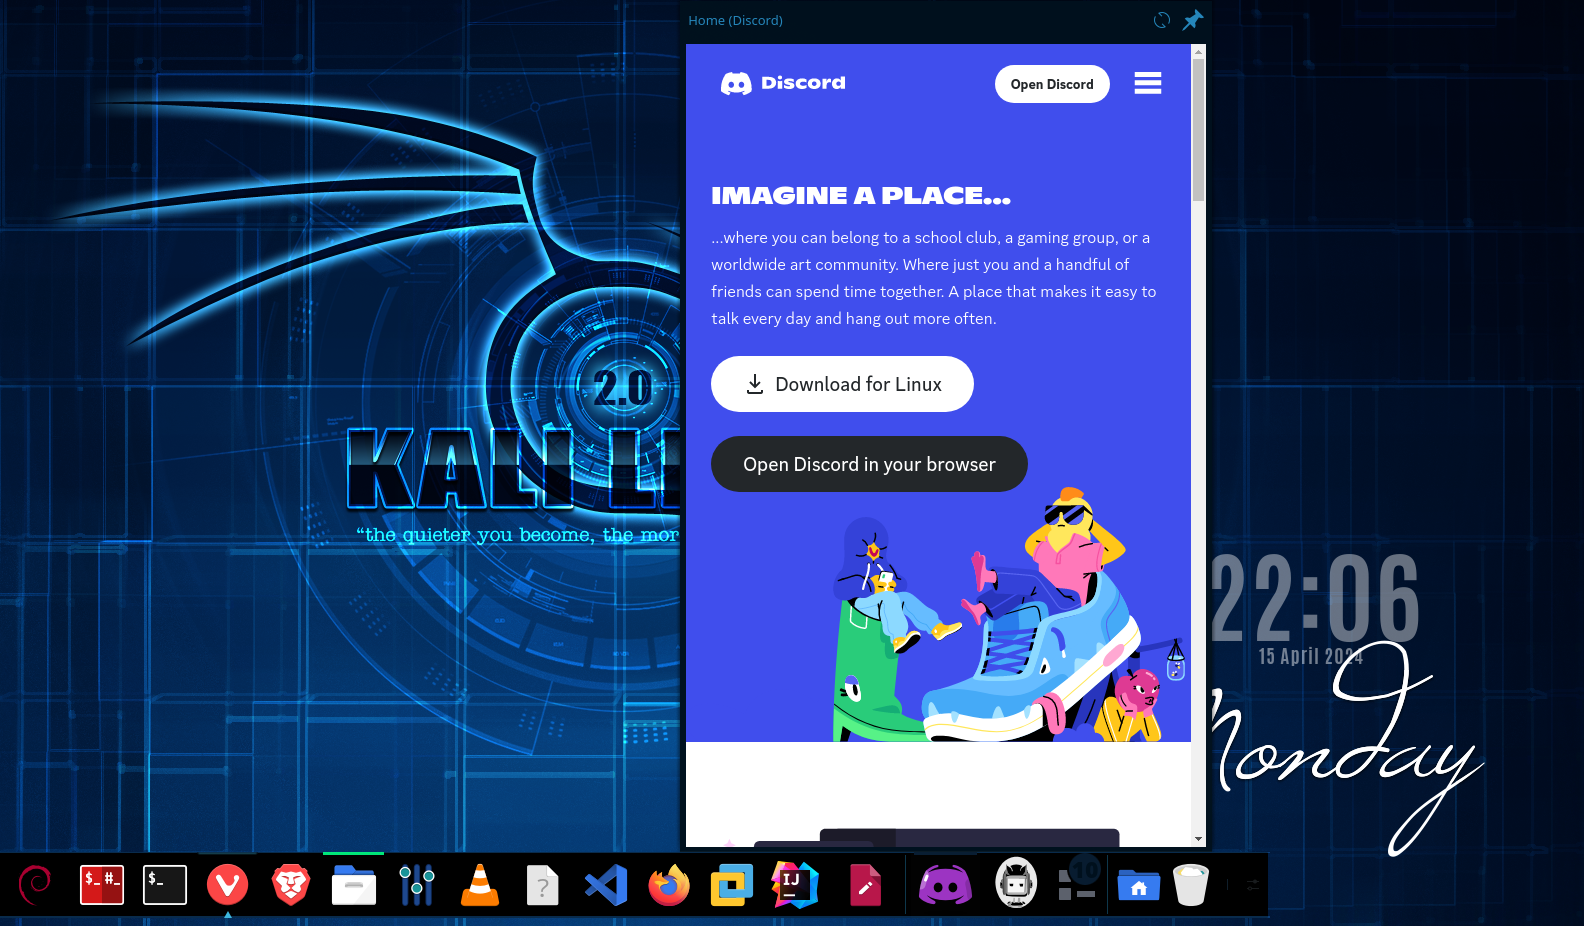Click Open Discord in your browser
1584x926 pixels.
869,464
